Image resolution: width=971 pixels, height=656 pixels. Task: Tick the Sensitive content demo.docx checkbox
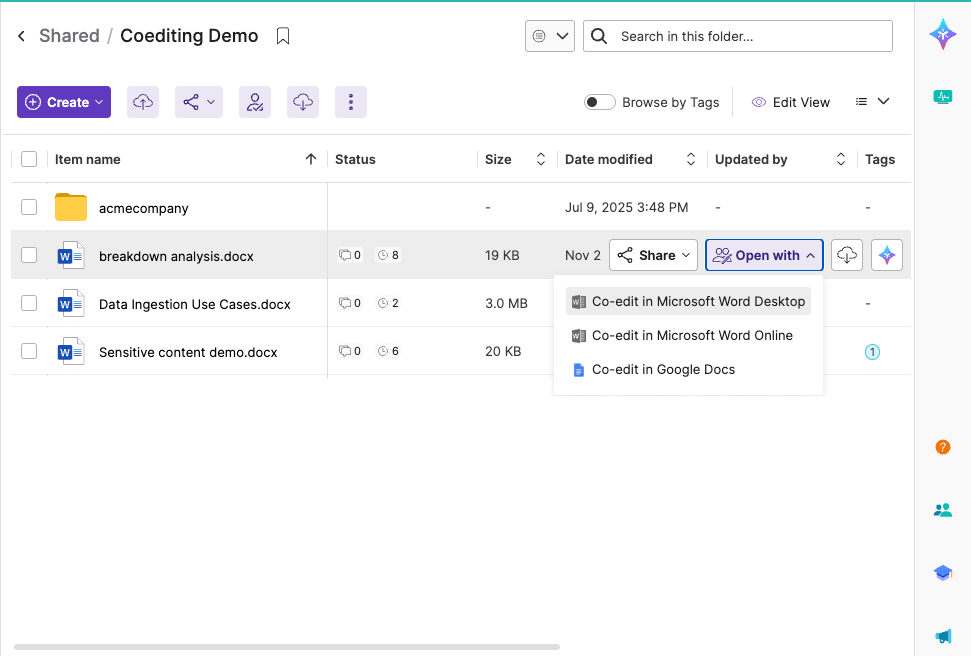tap(29, 351)
